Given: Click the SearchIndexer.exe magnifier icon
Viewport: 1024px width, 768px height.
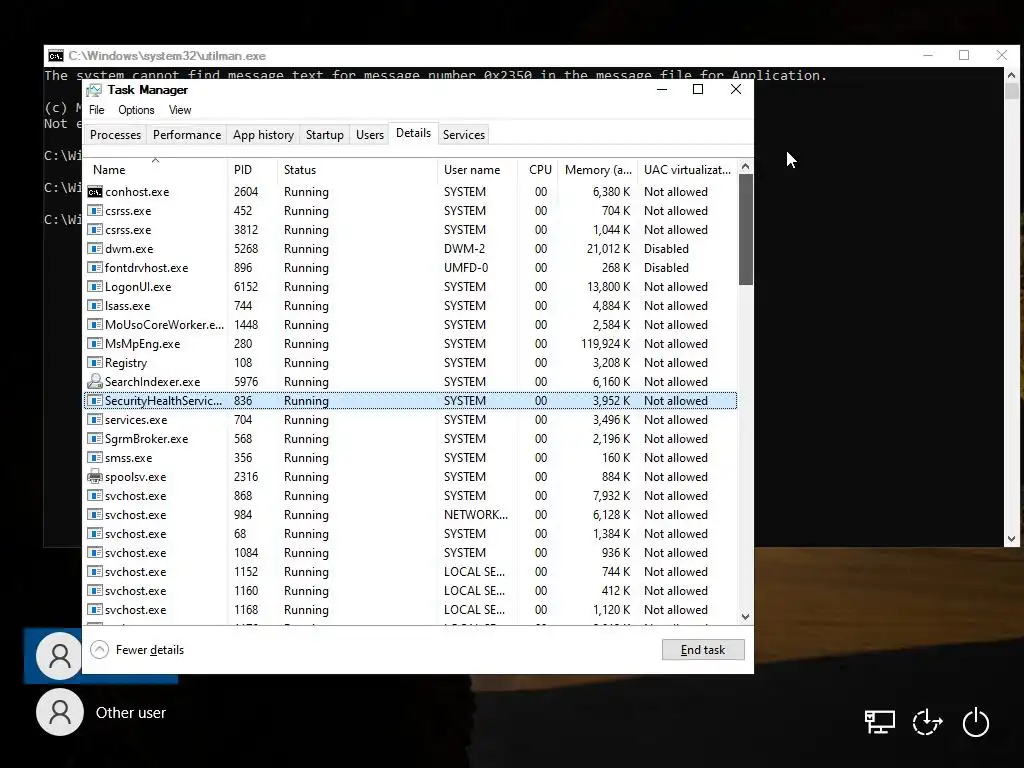Looking at the screenshot, I should click(x=95, y=381).
